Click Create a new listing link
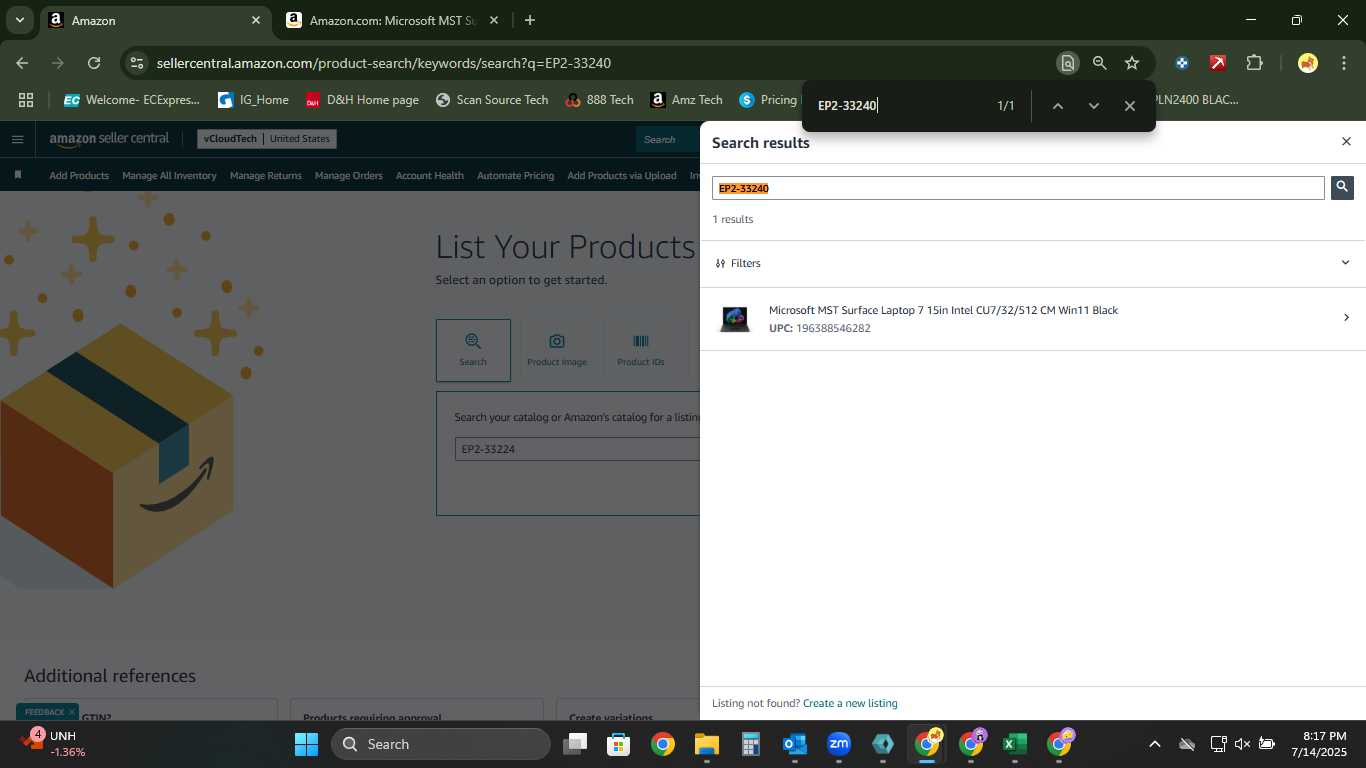The image size is (1366, 768). click(850, 703)
